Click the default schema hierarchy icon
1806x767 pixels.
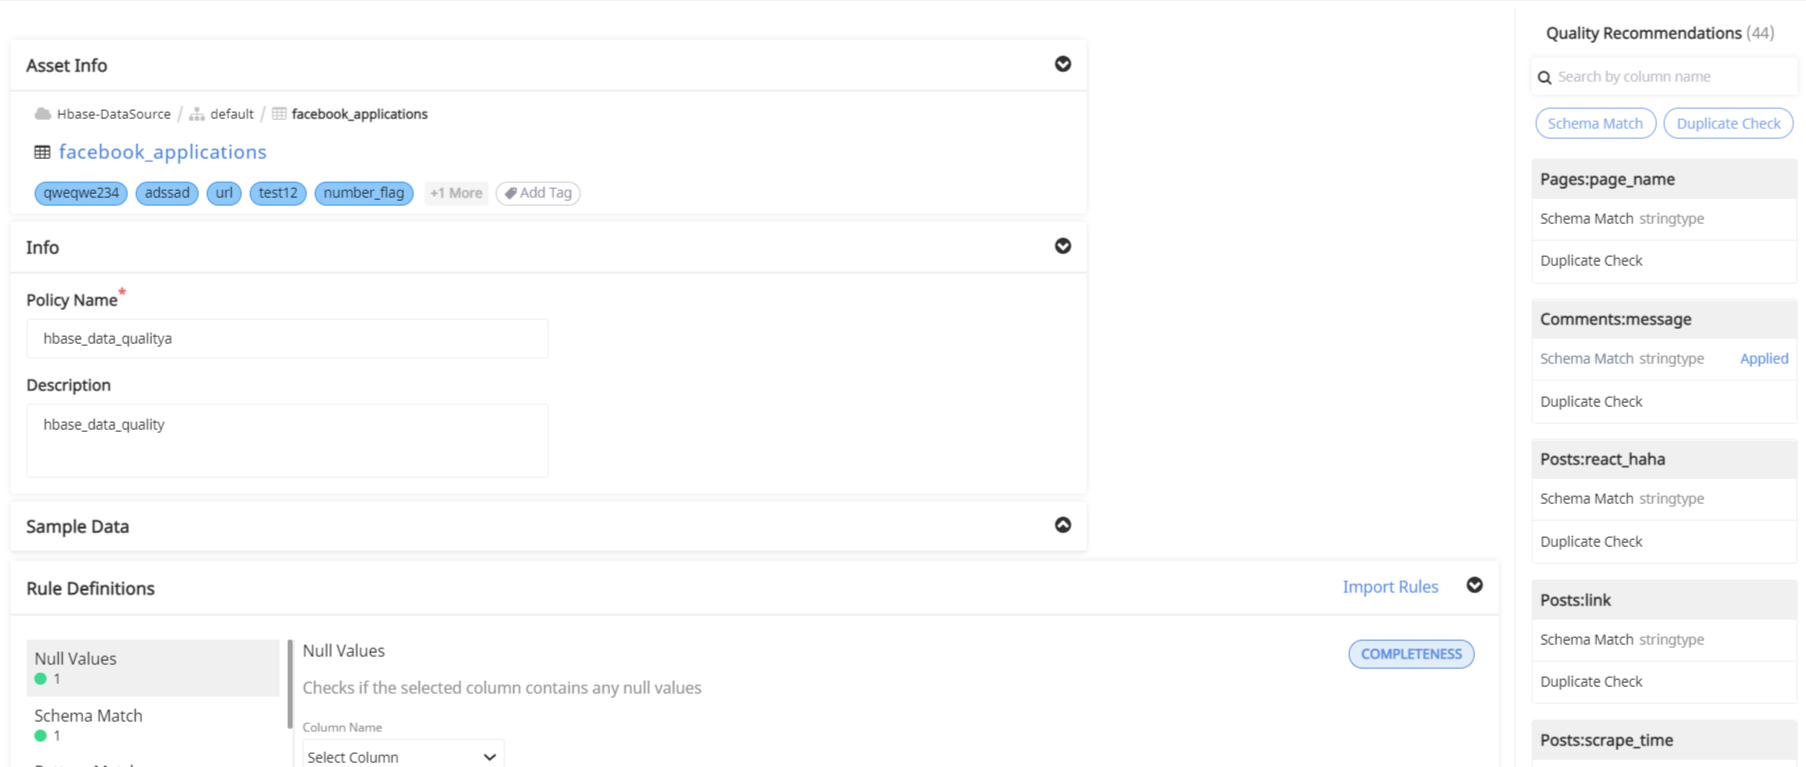tap(197, 114)
